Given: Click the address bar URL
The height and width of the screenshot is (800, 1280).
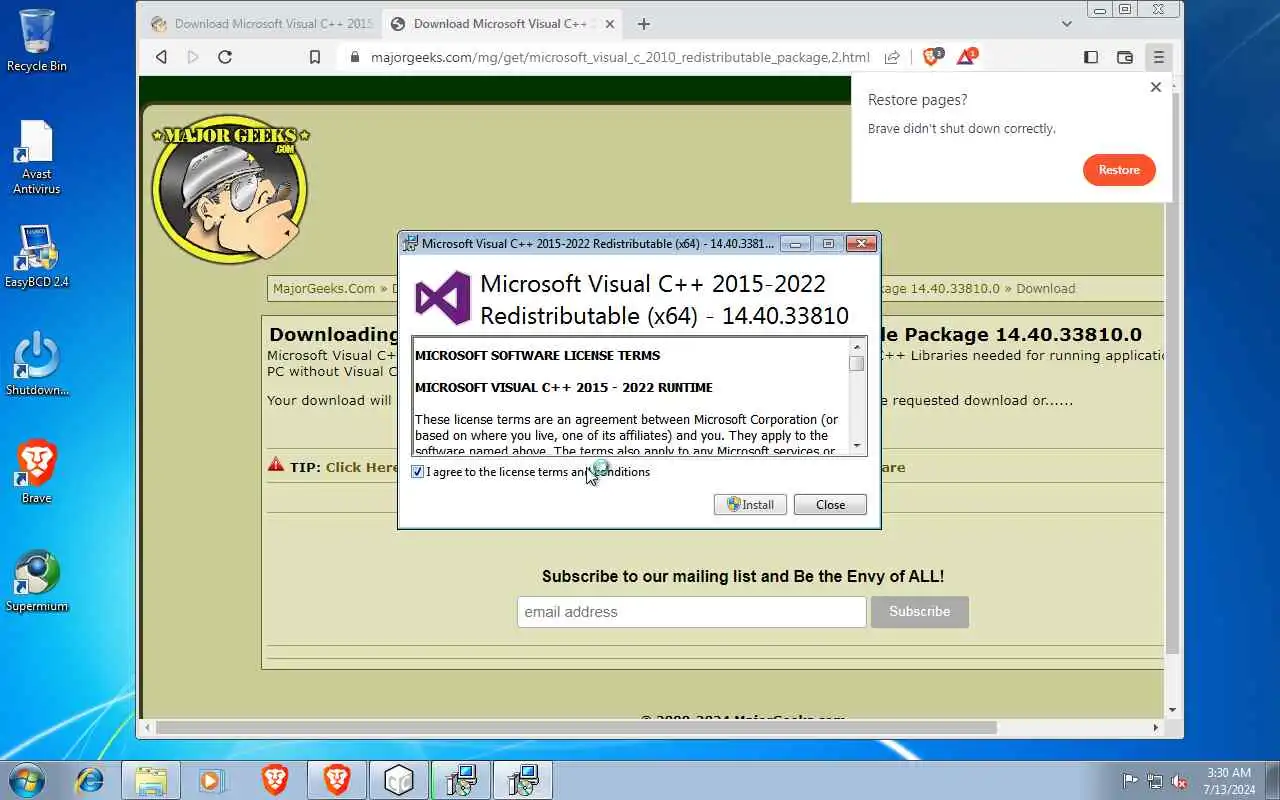Looking at the screenshot, I should 620,57.
